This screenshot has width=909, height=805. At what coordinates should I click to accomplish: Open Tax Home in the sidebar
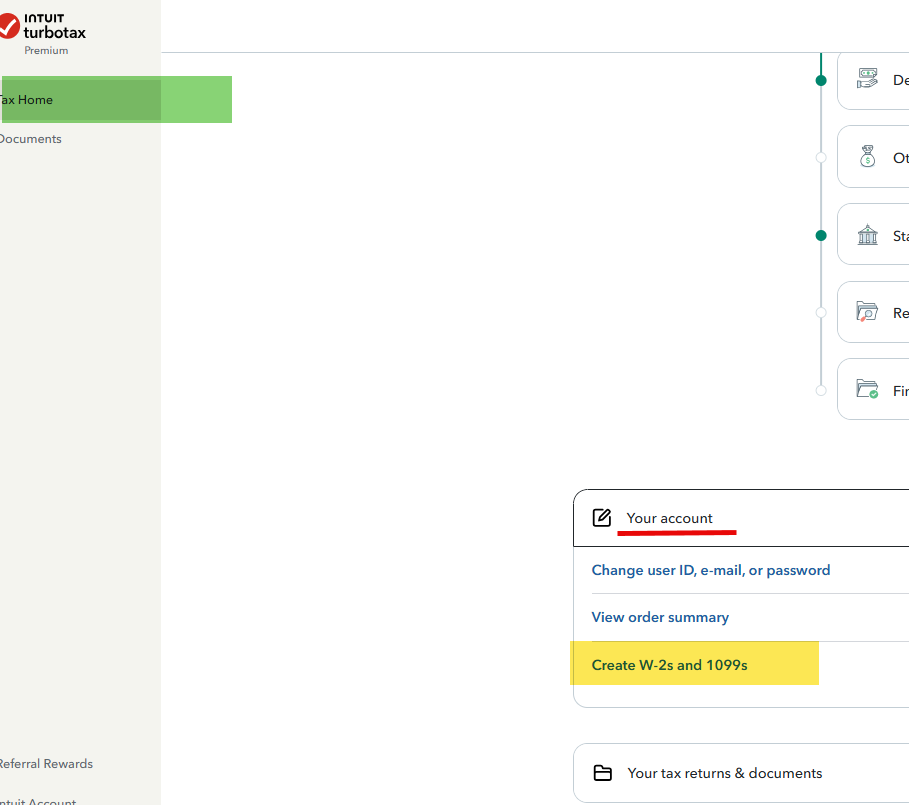click(x=28, y=100)
